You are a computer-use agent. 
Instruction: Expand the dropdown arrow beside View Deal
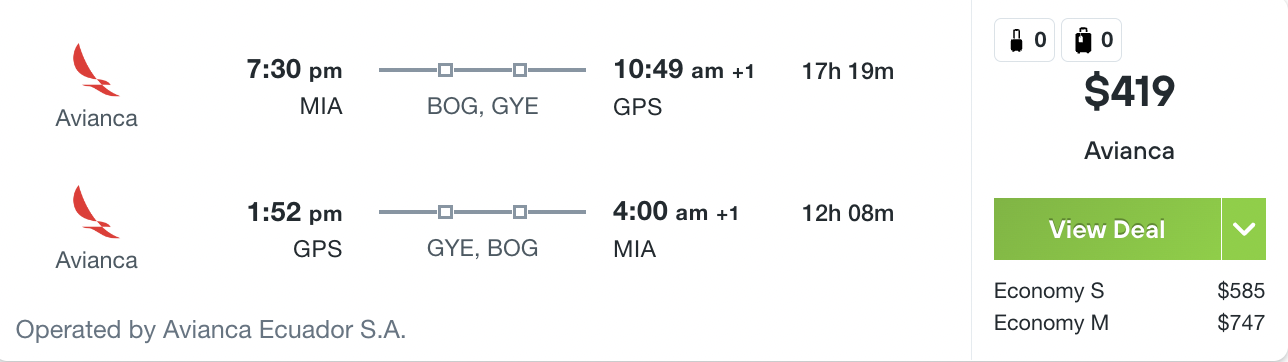coord(1244,229)
